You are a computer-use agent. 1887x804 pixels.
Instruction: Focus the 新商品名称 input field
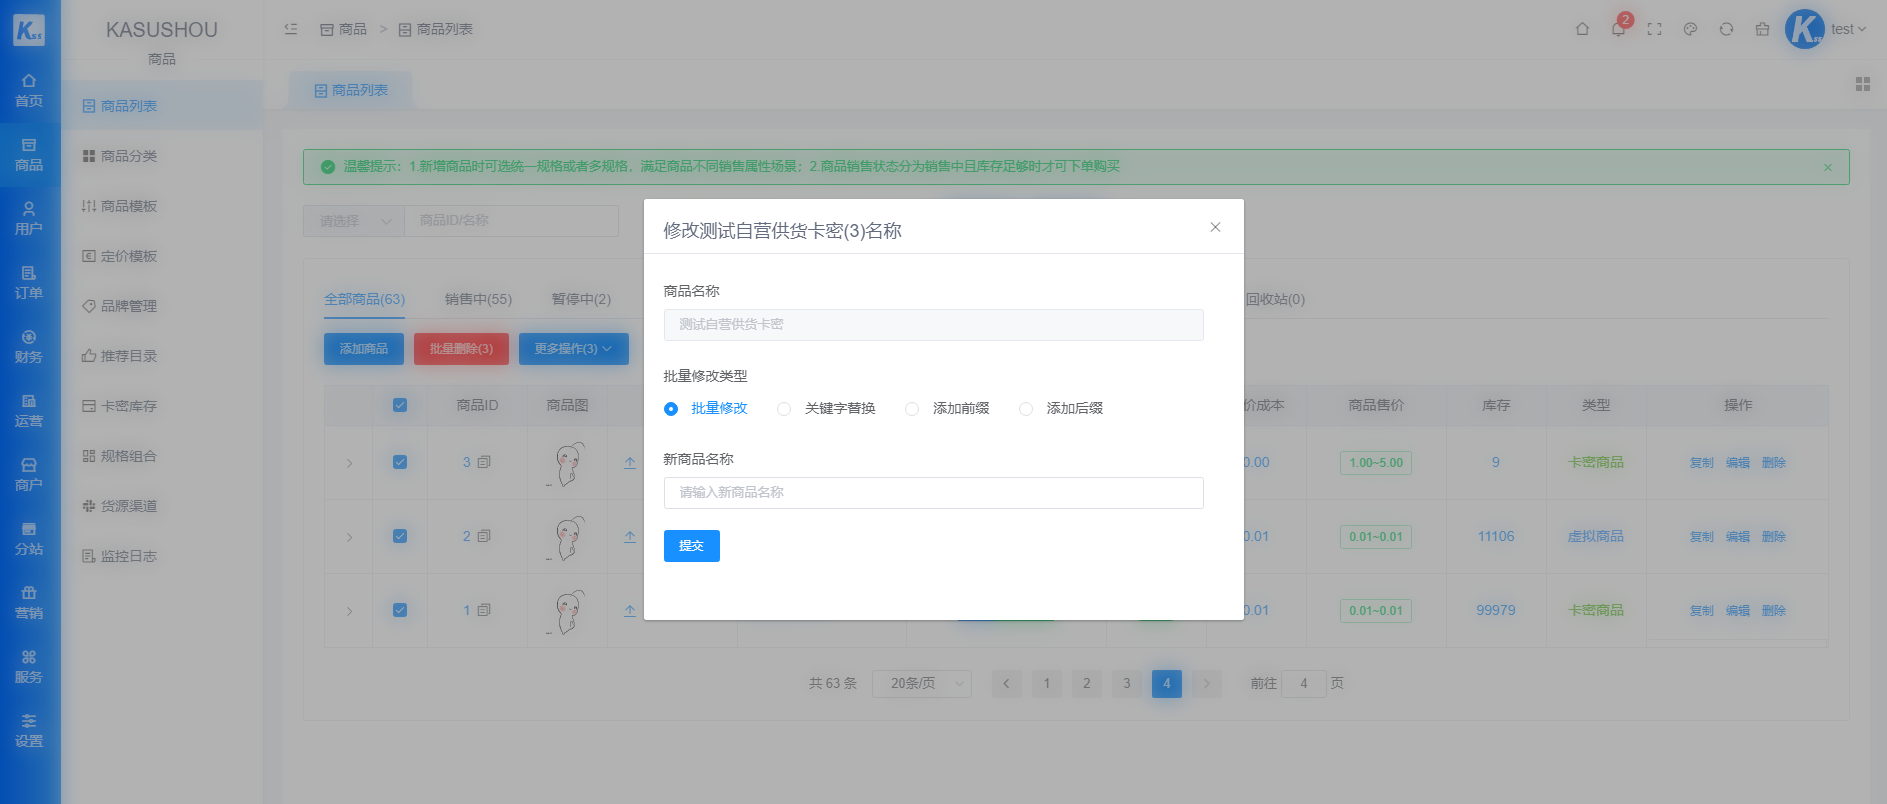934,493
